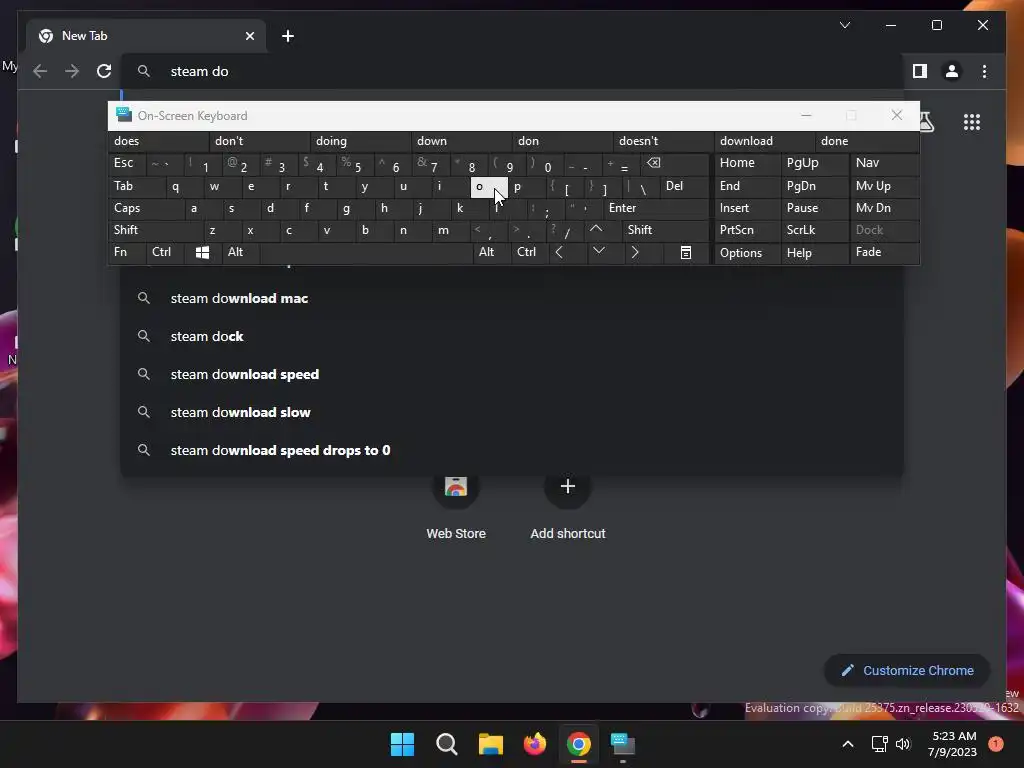This screenshot has height=768, width=1024.
Task: Open the Google apps grid icon
Action: (972, 122)
